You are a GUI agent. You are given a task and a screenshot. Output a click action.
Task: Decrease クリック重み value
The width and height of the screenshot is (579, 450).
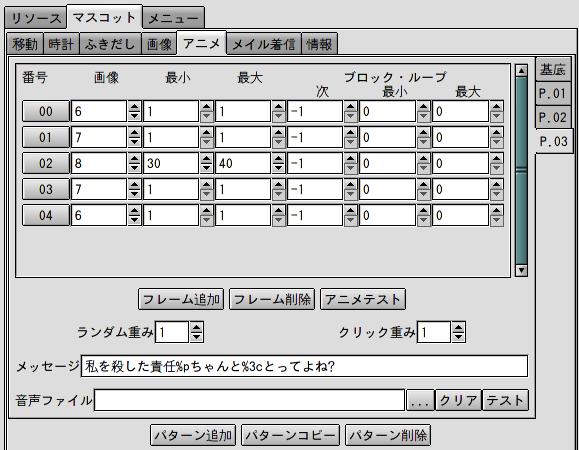coord(459,337)
